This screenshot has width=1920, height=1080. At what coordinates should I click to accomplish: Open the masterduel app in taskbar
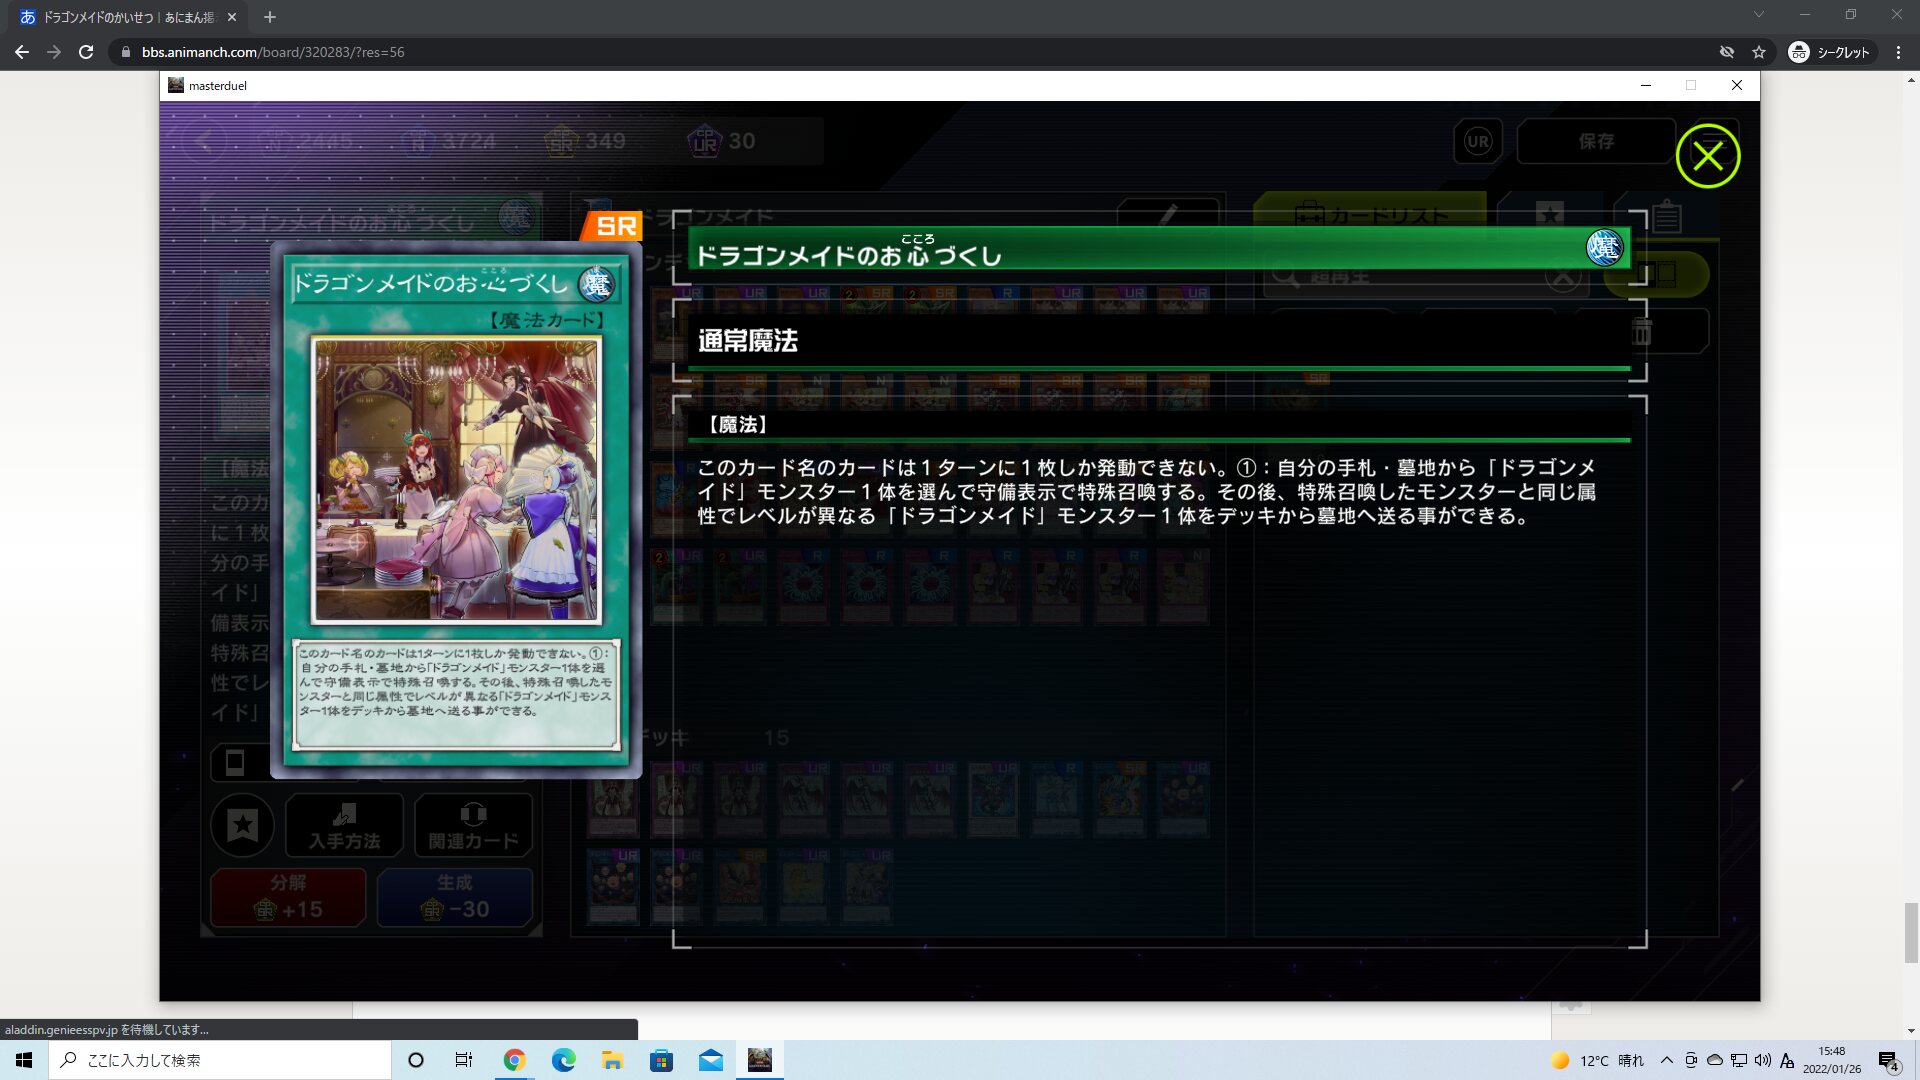point(760,1060)
